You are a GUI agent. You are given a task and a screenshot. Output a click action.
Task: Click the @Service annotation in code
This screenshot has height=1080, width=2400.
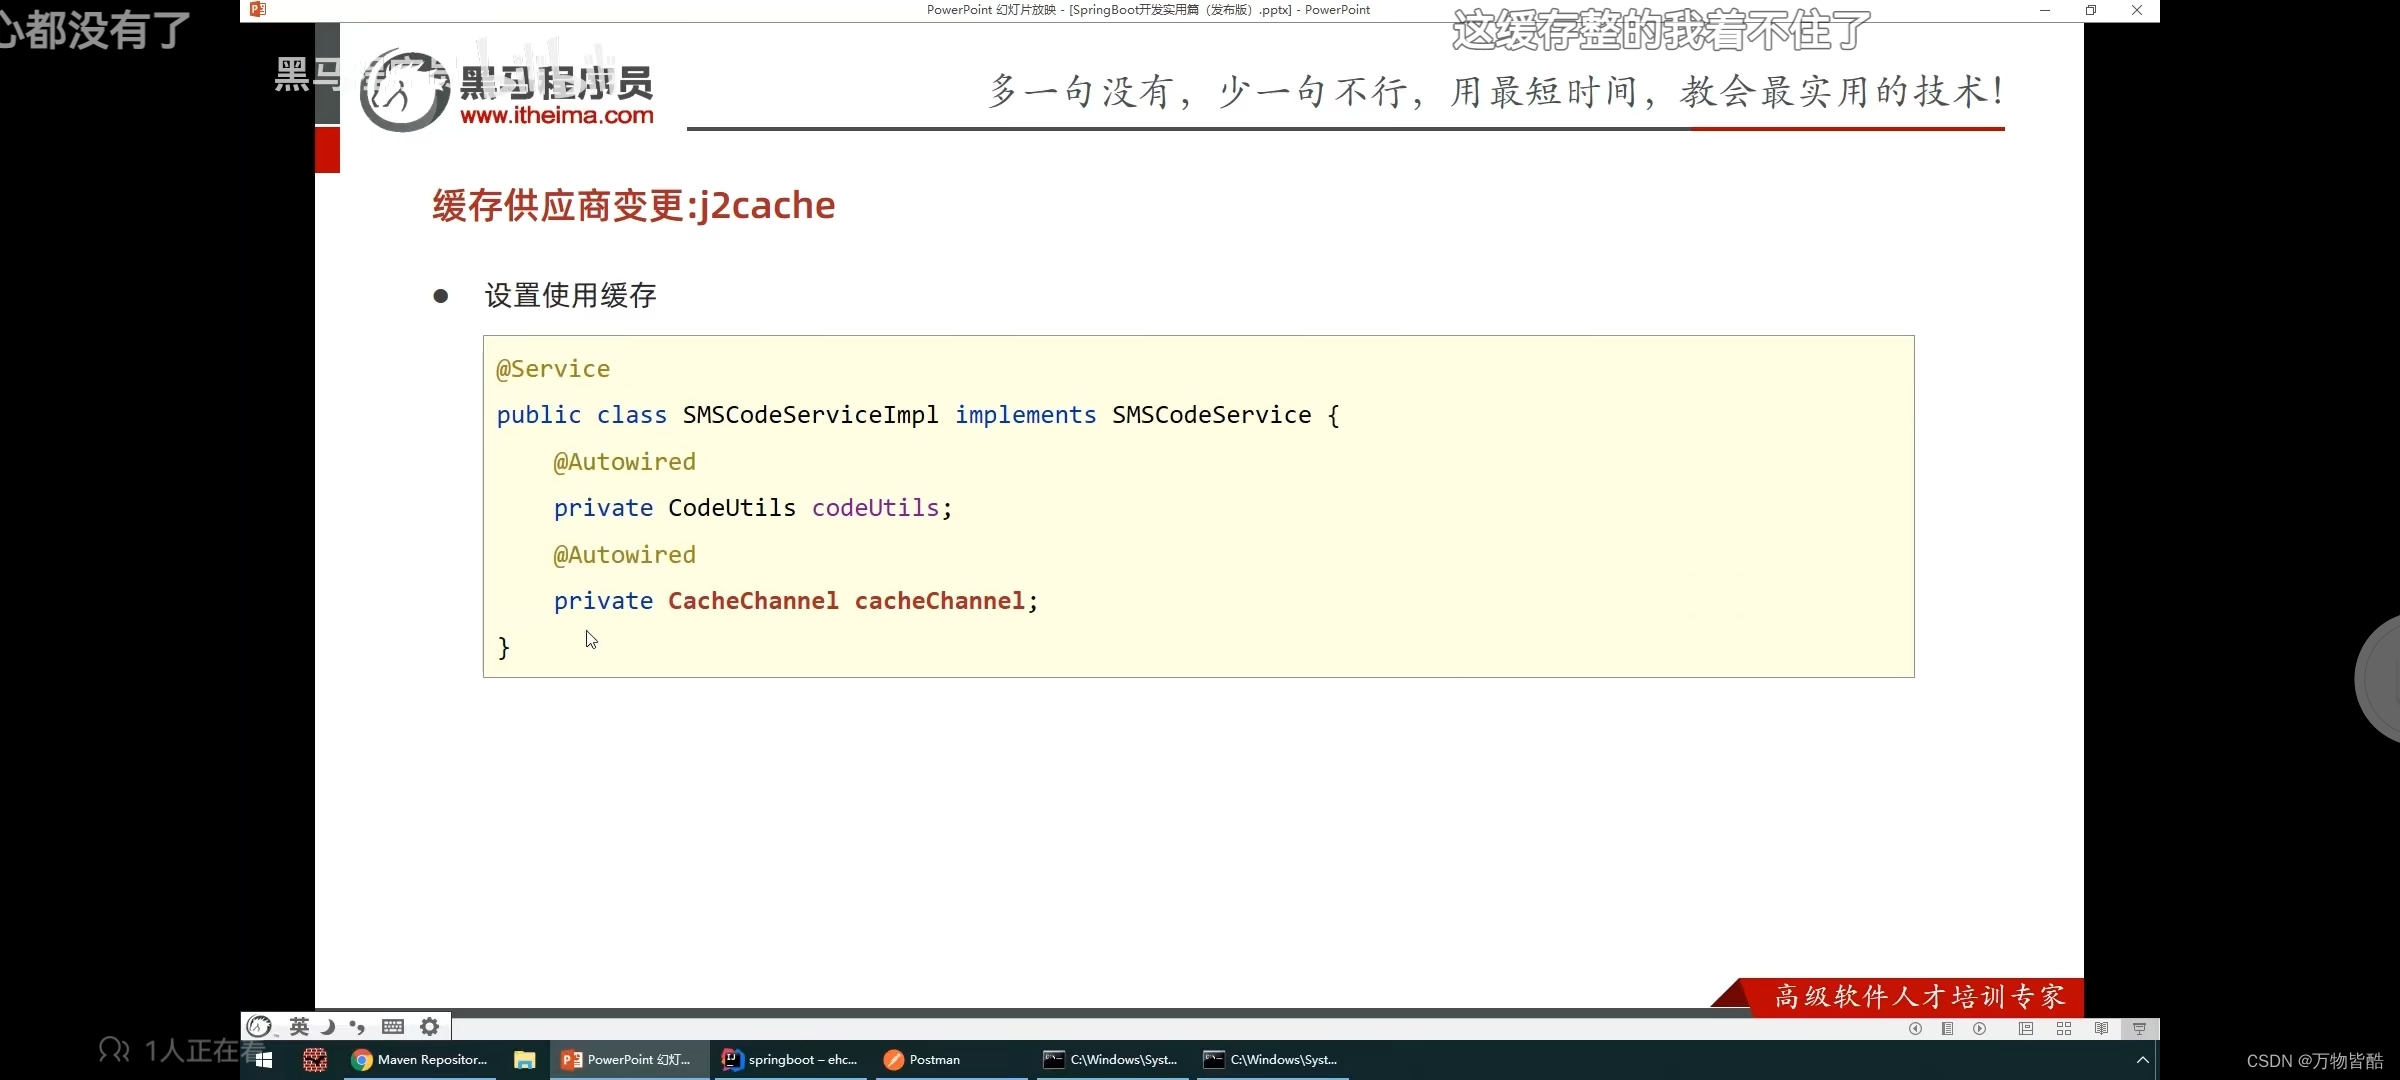553,369
